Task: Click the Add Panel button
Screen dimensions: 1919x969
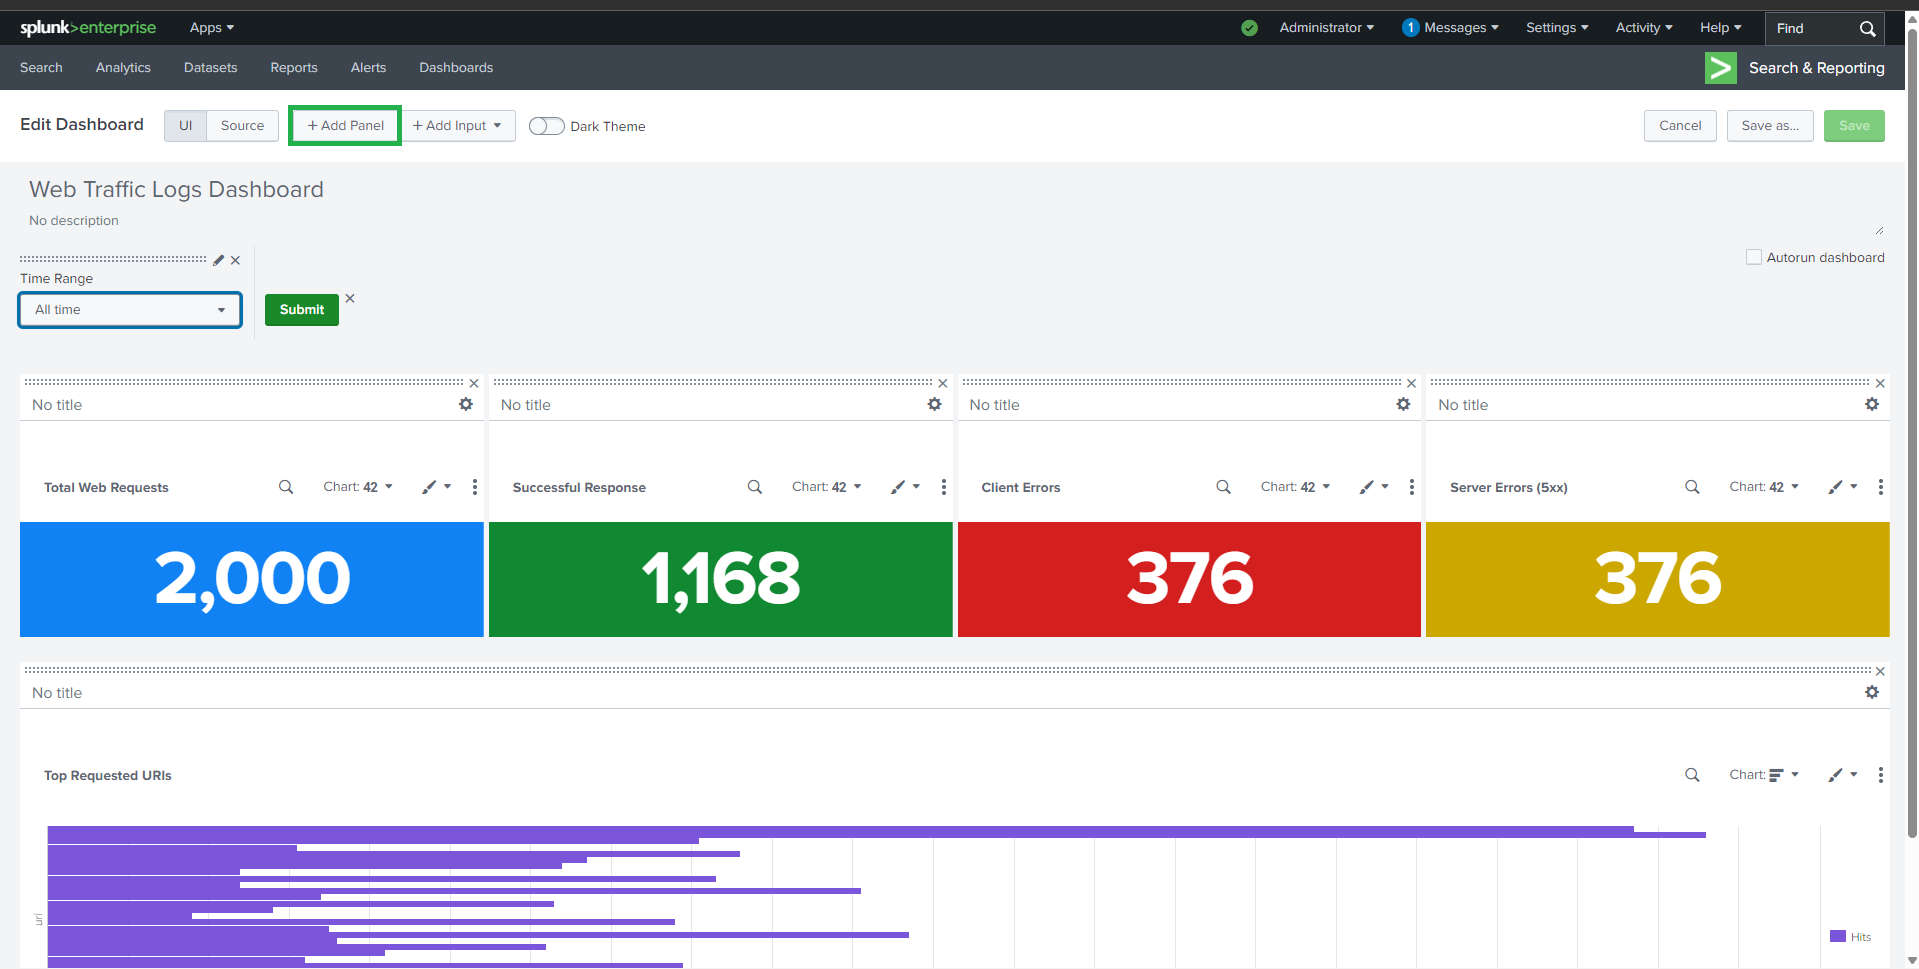Action: 345,126
